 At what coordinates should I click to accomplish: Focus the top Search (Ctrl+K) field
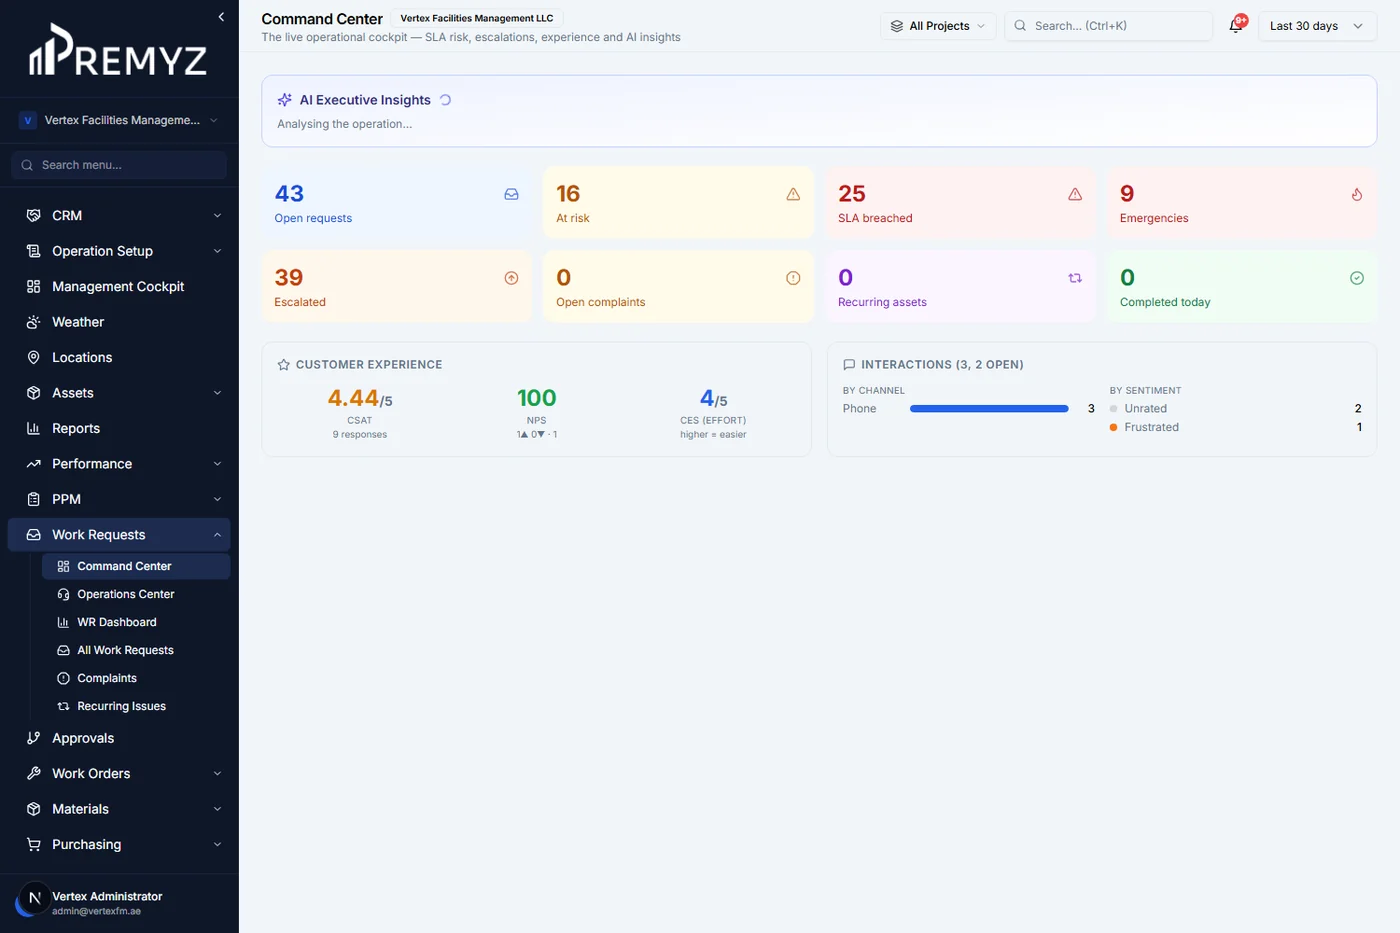[1109, 26]
